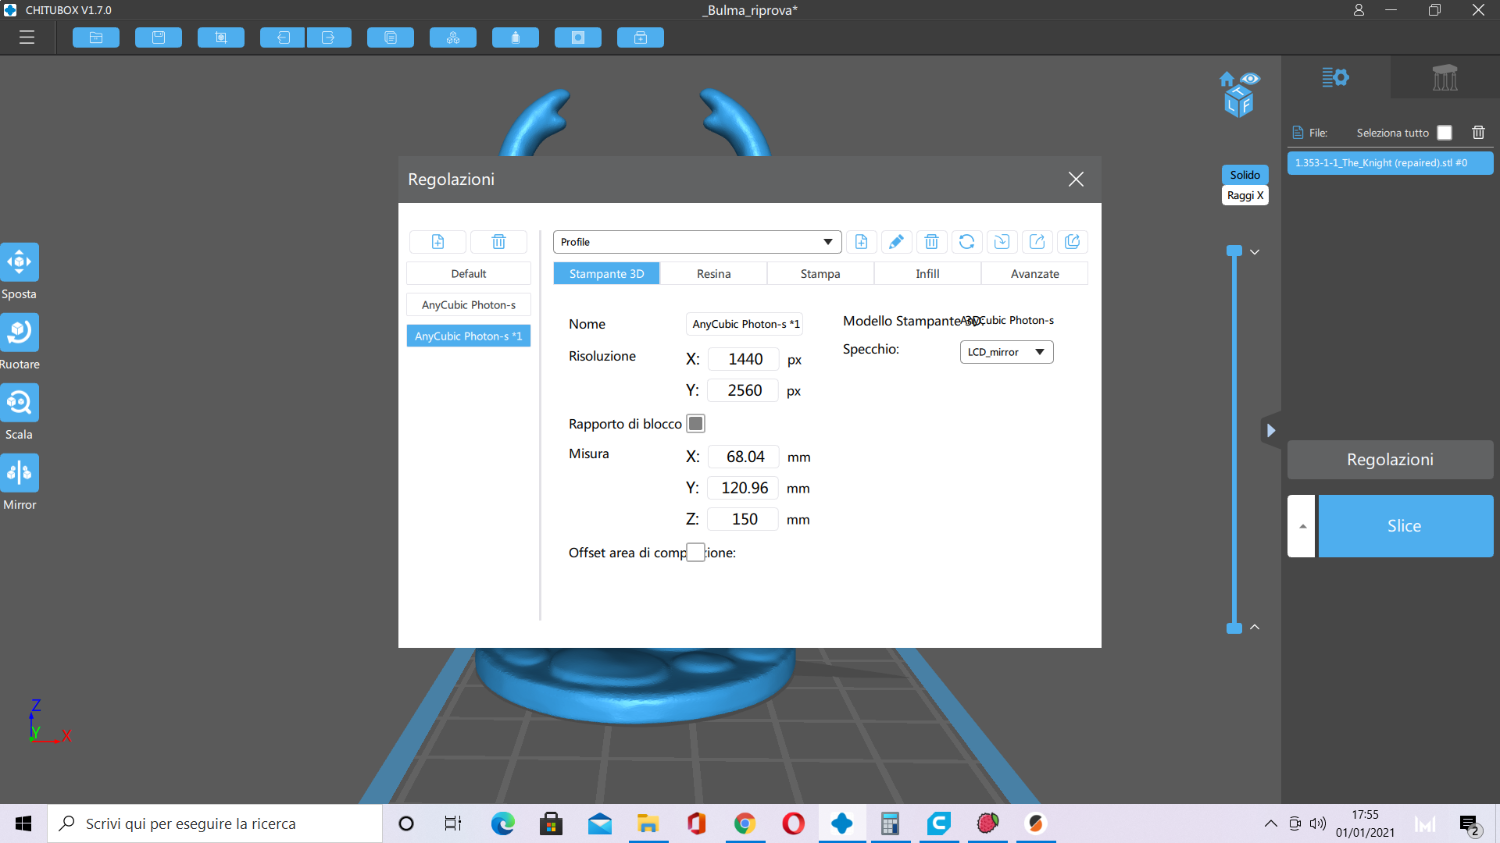Switch to Solido view mode

[1245, 175]
